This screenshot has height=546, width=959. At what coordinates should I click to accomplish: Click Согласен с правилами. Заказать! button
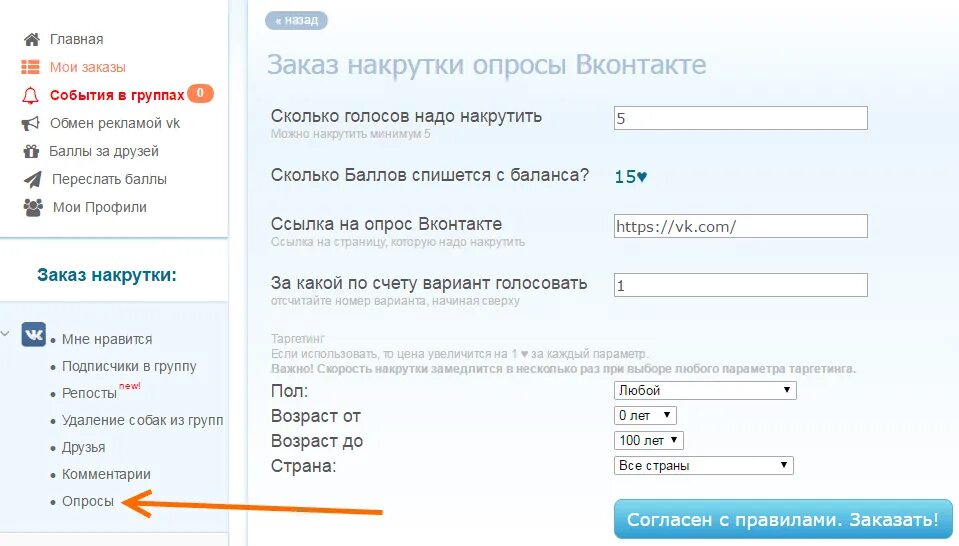[x=783, y=519]
